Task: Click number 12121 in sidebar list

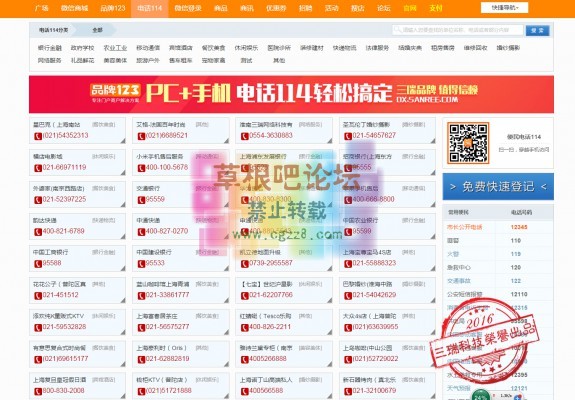Action: (519, 388)
